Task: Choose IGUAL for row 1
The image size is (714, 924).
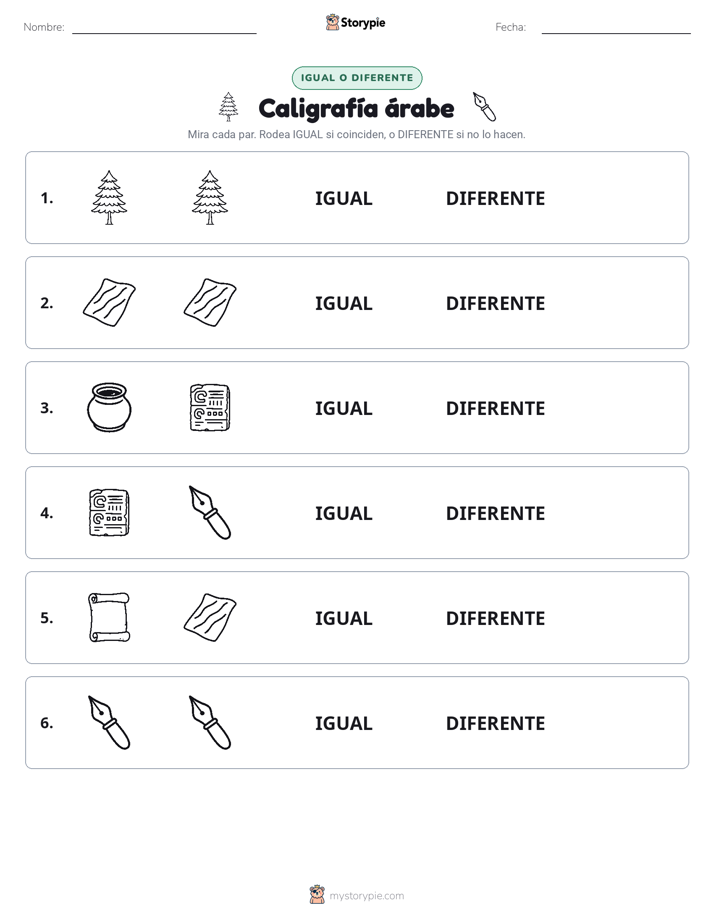Action: pos(343,199)
